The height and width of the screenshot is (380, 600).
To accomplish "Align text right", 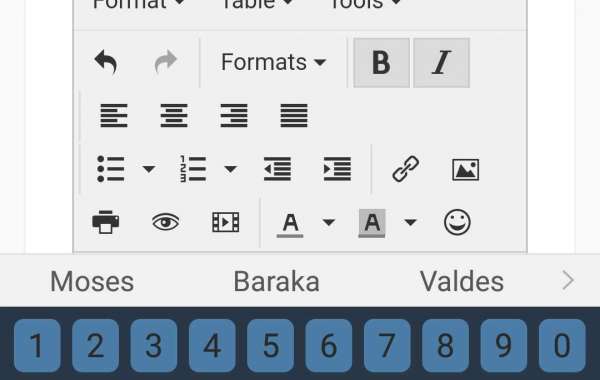I will pos(234,115).
